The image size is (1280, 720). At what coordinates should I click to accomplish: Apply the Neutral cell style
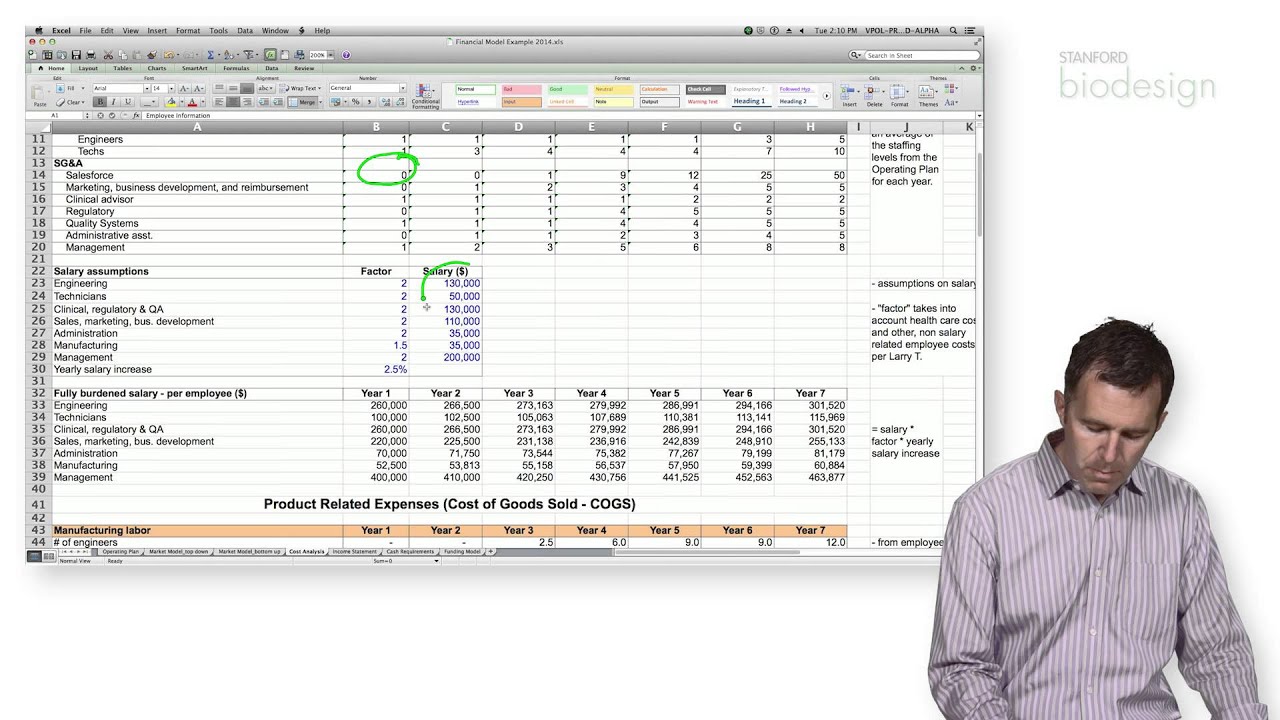pos(613,89)
